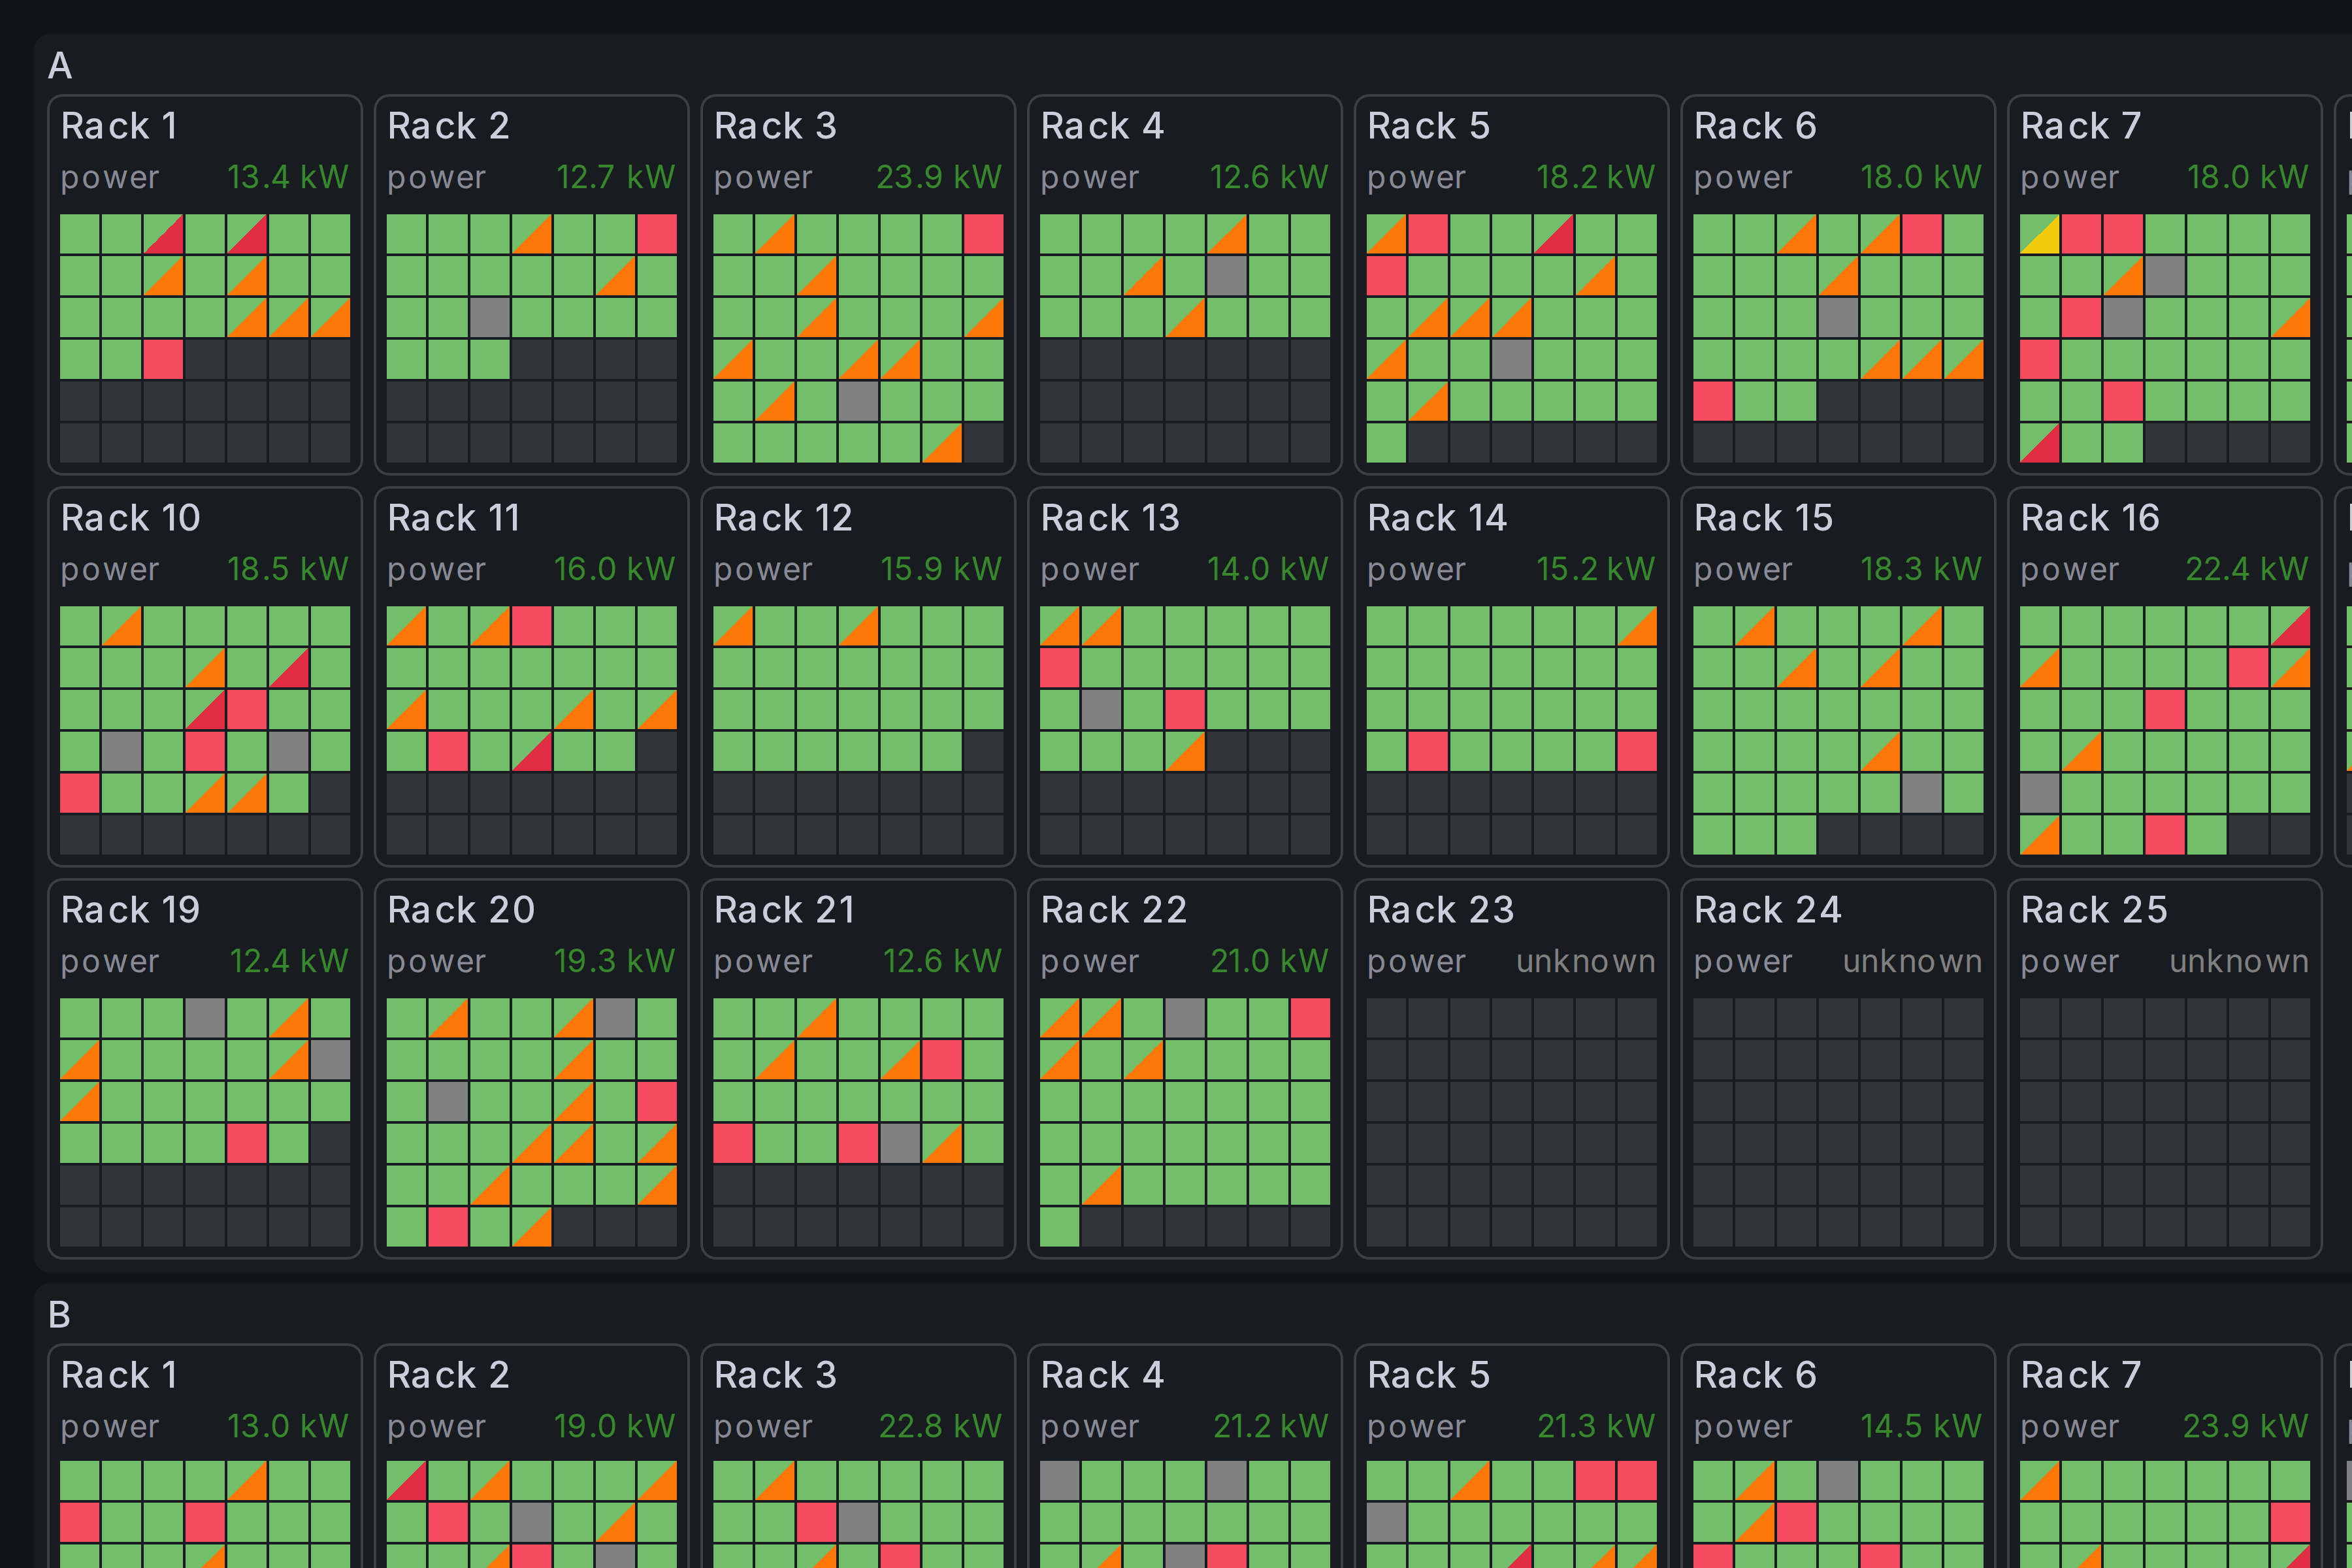Open the Rack 16 title
Screen dimensions: 2352x1568
click(2091, 518)
